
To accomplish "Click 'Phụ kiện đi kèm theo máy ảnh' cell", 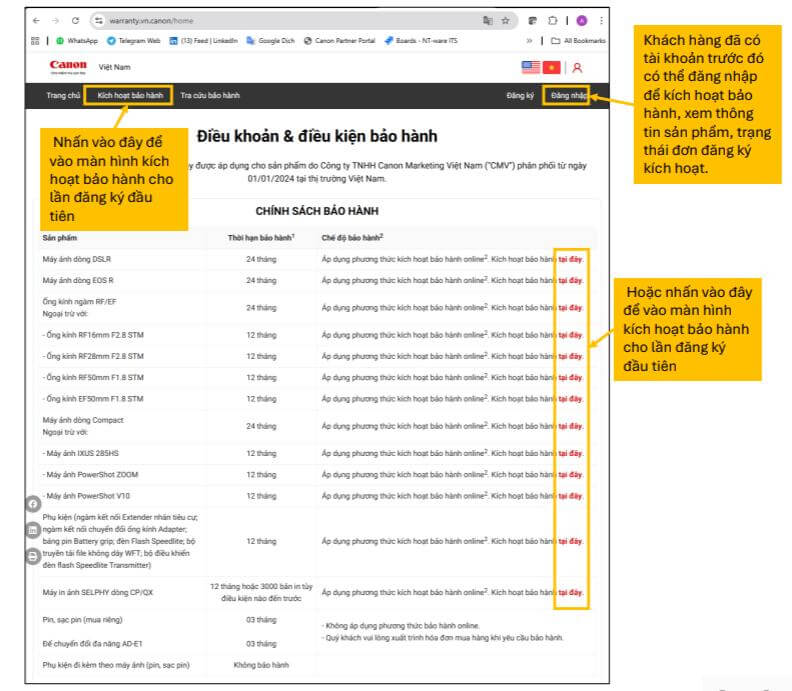I will 116,665.
